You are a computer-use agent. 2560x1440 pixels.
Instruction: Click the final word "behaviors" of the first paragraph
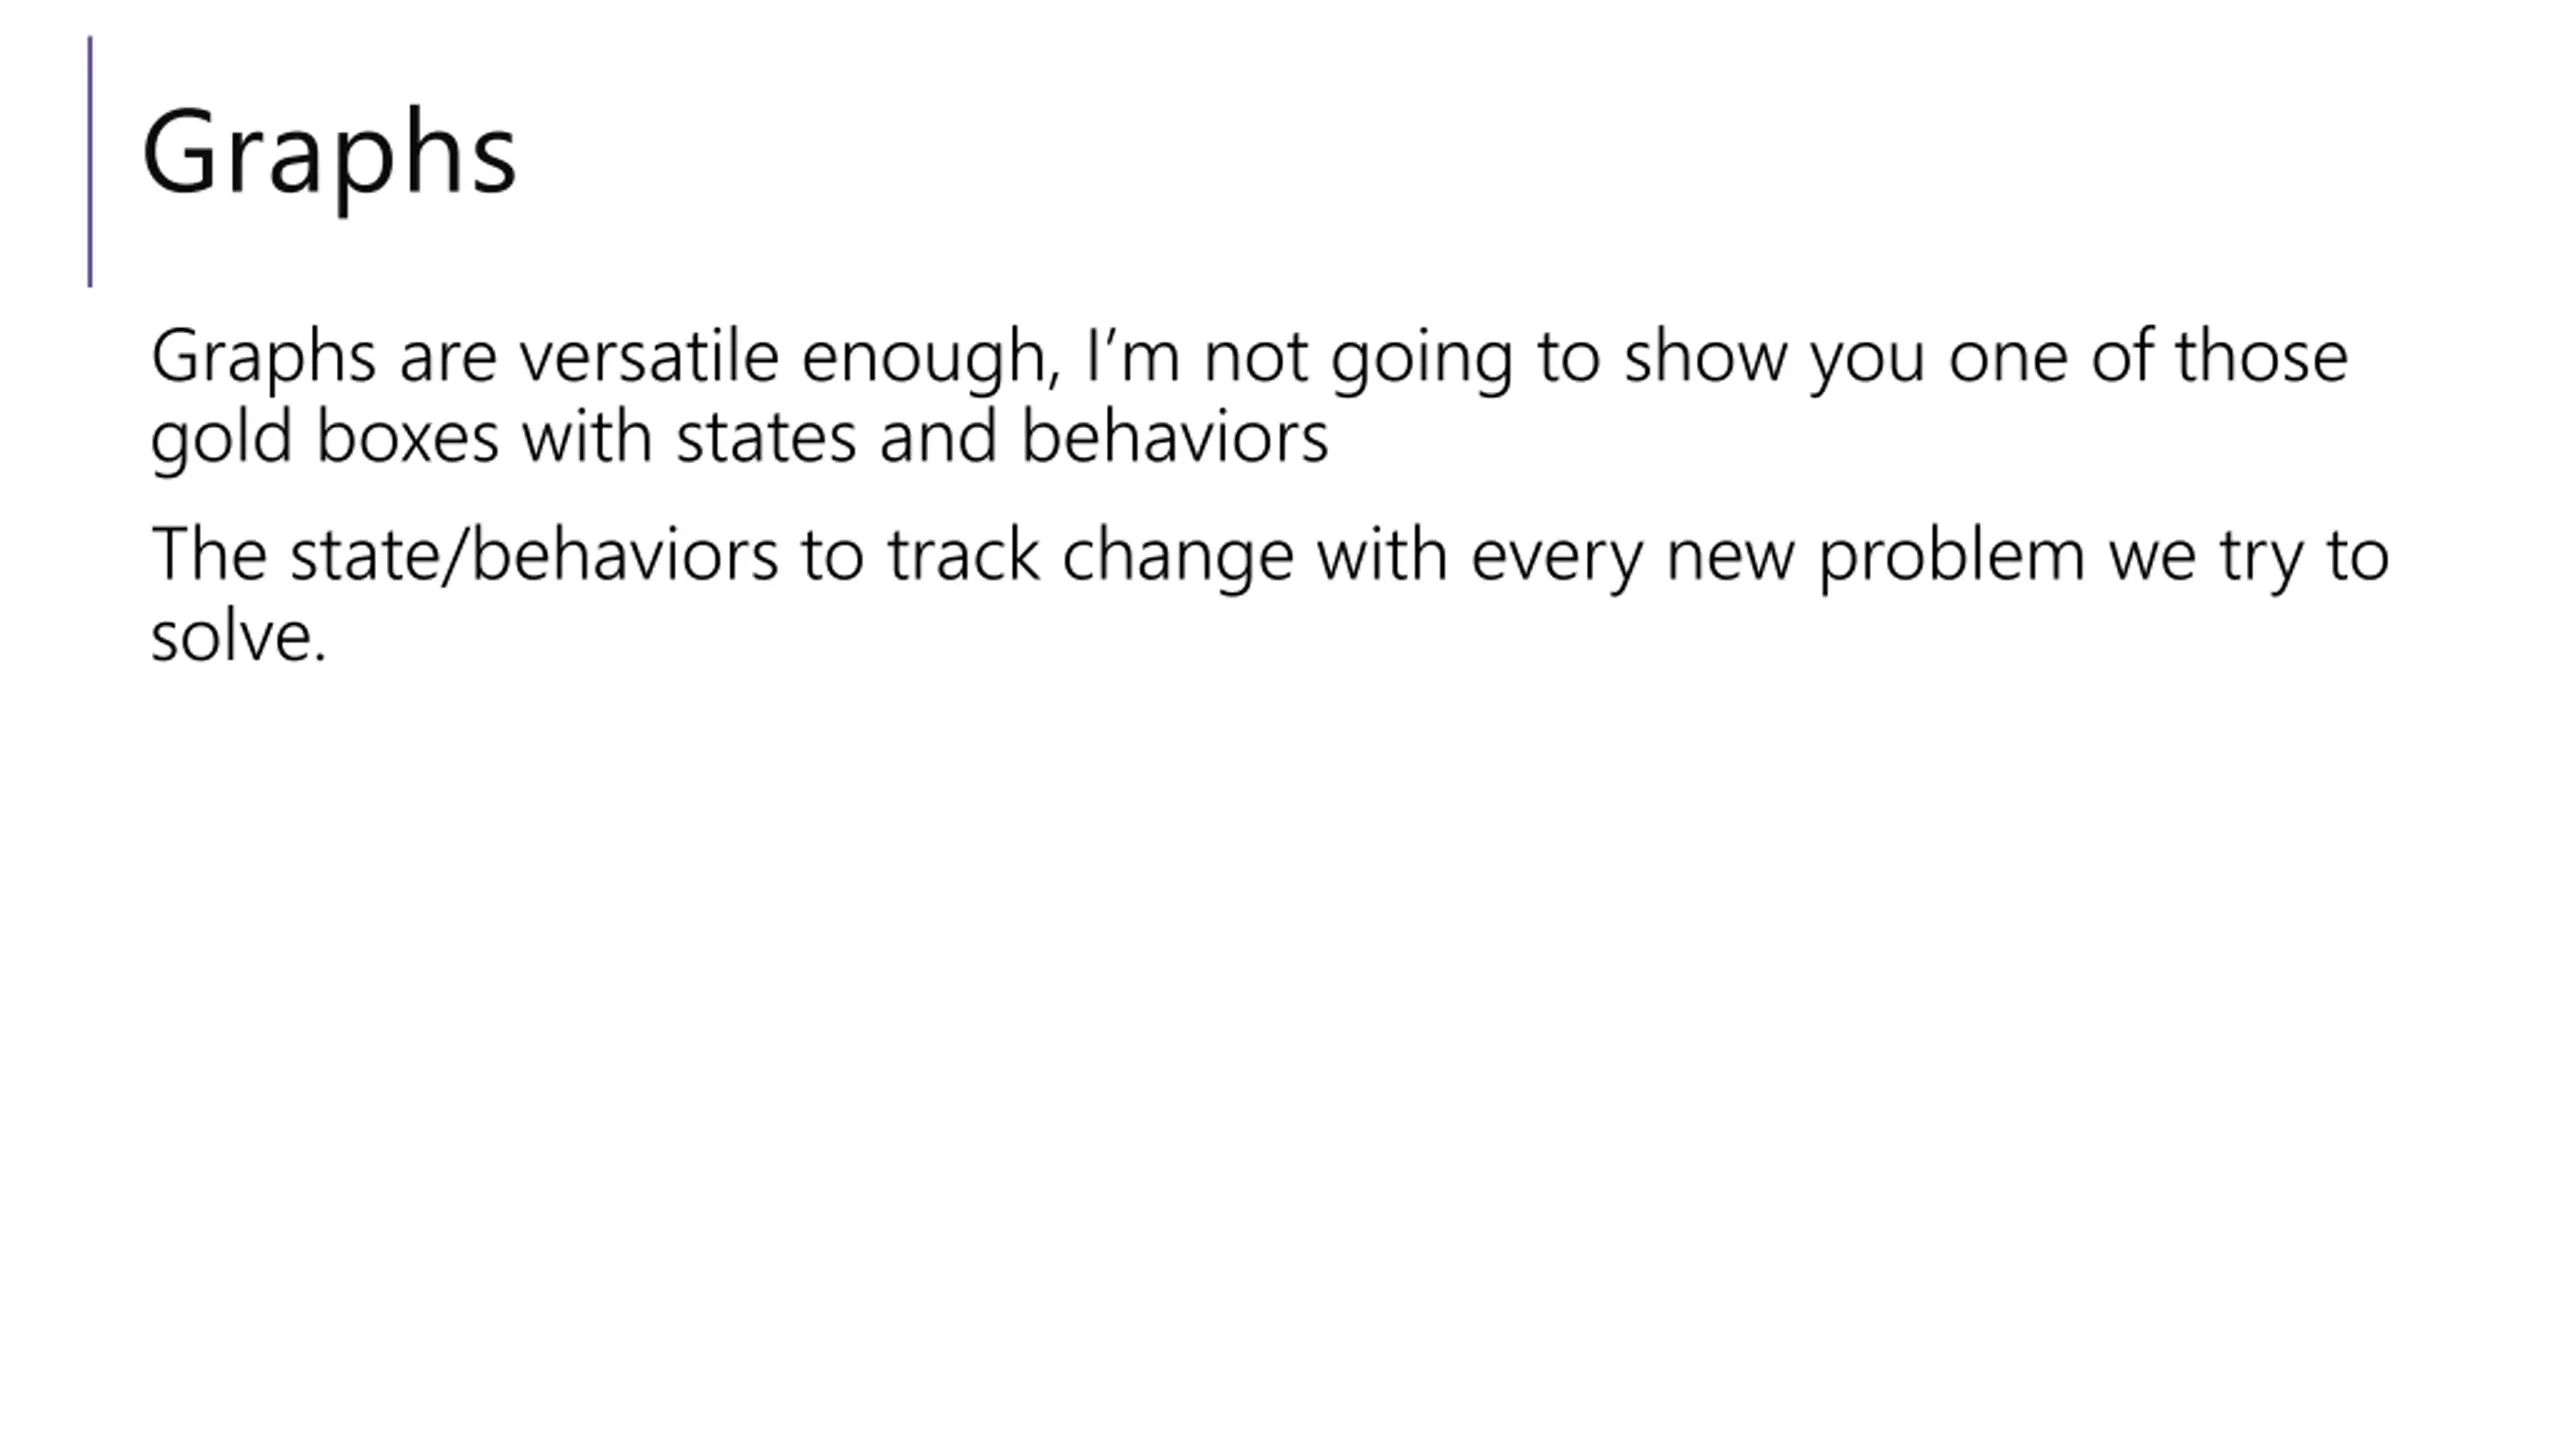pyautogui.click(x=1175, y=437)
